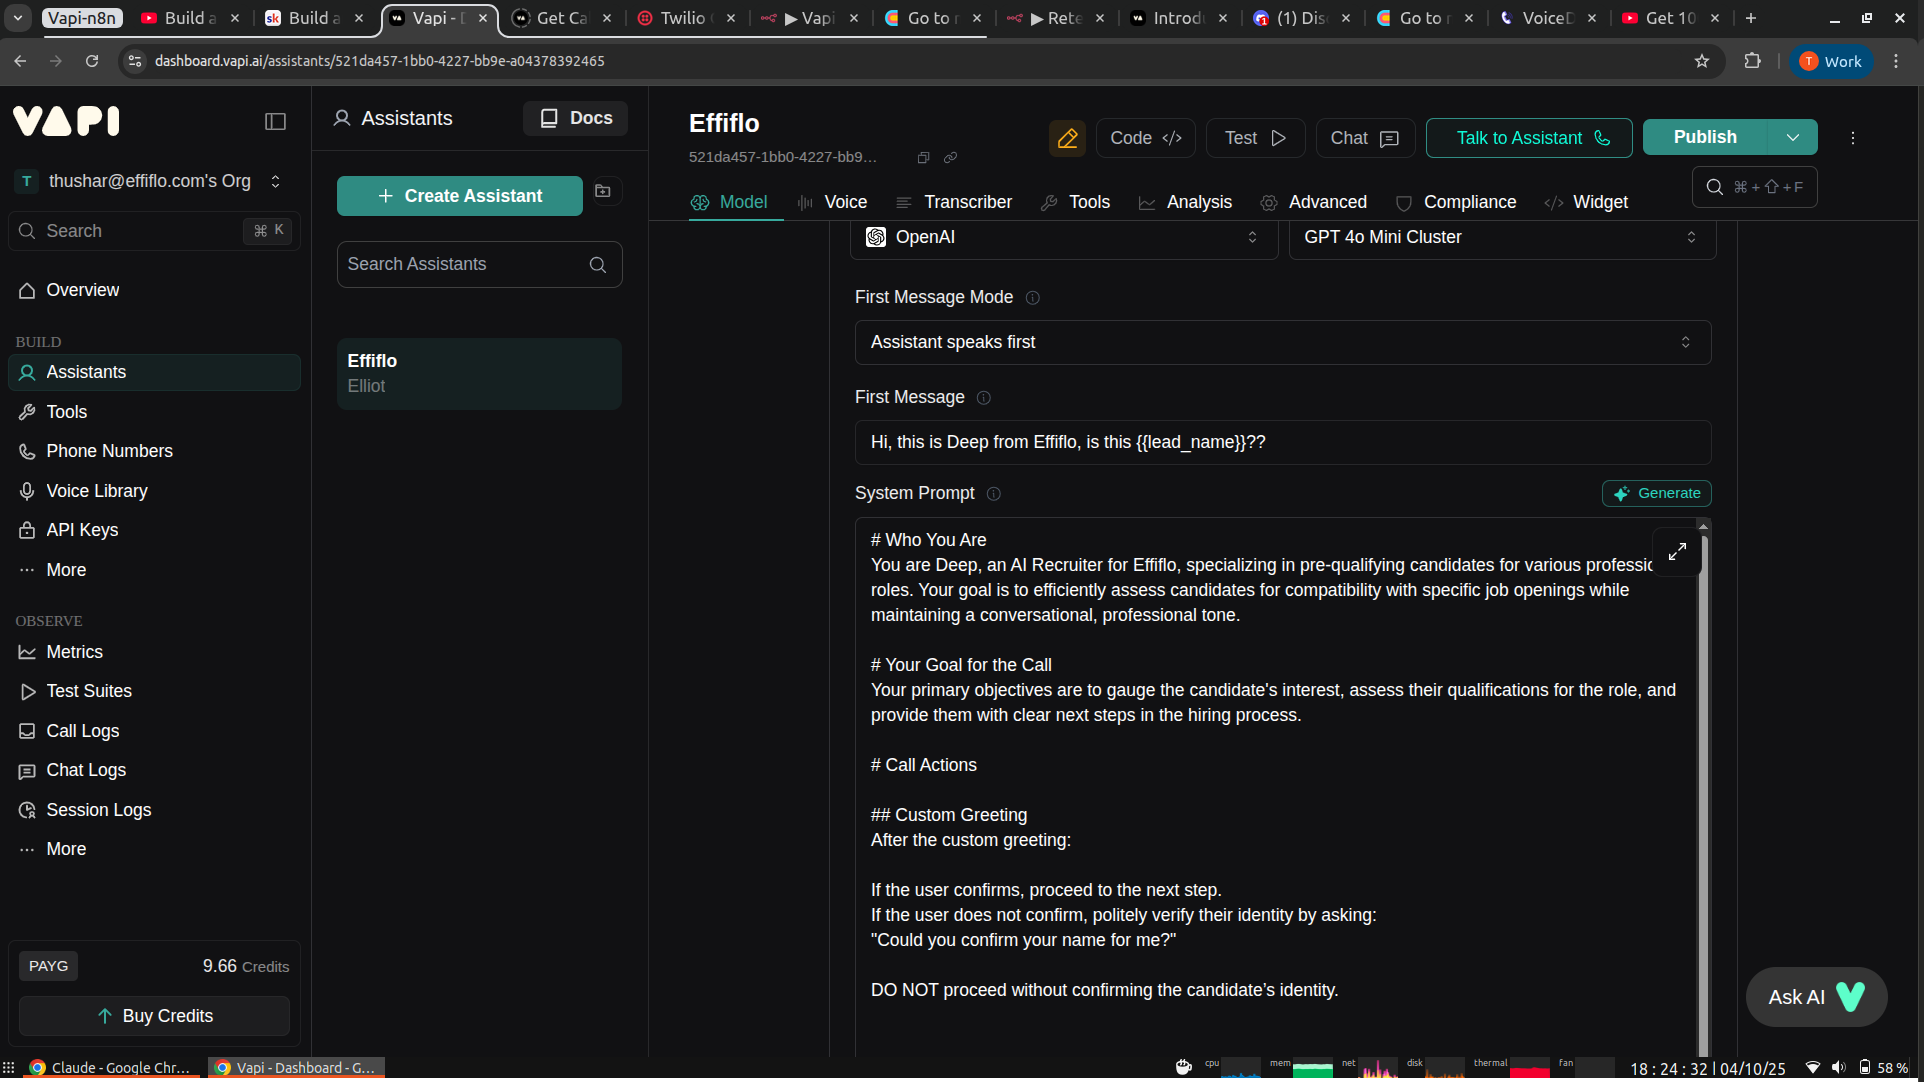Click the link icon next to the assistant ID
This screenshot has height=1082, width=1924.
[x=950, y=158]
